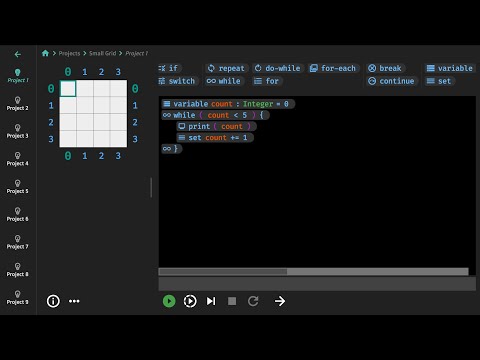The height and width of the screenshot is (360, 480).
Task: Open Project 8 in the sidebar
Action: (18, 270)
